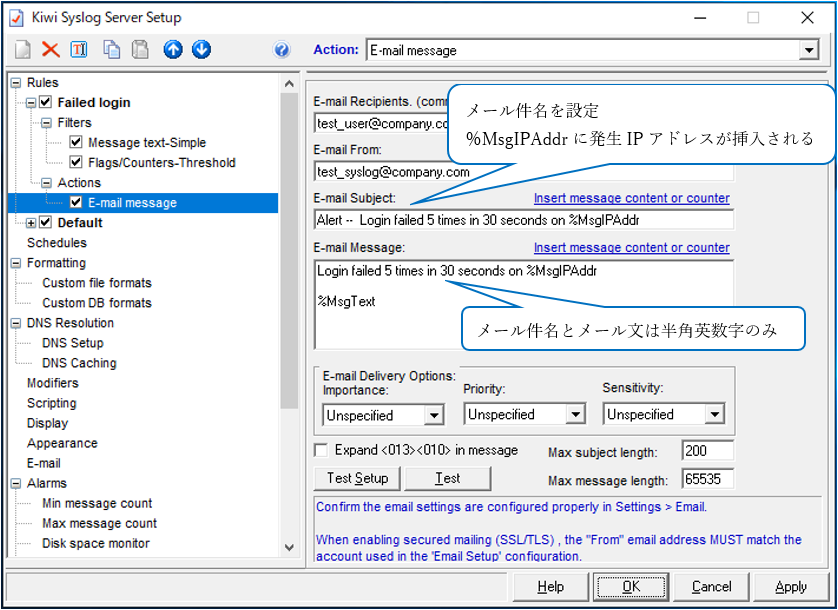Collapse the Alarms tree node

click(16, 483)
